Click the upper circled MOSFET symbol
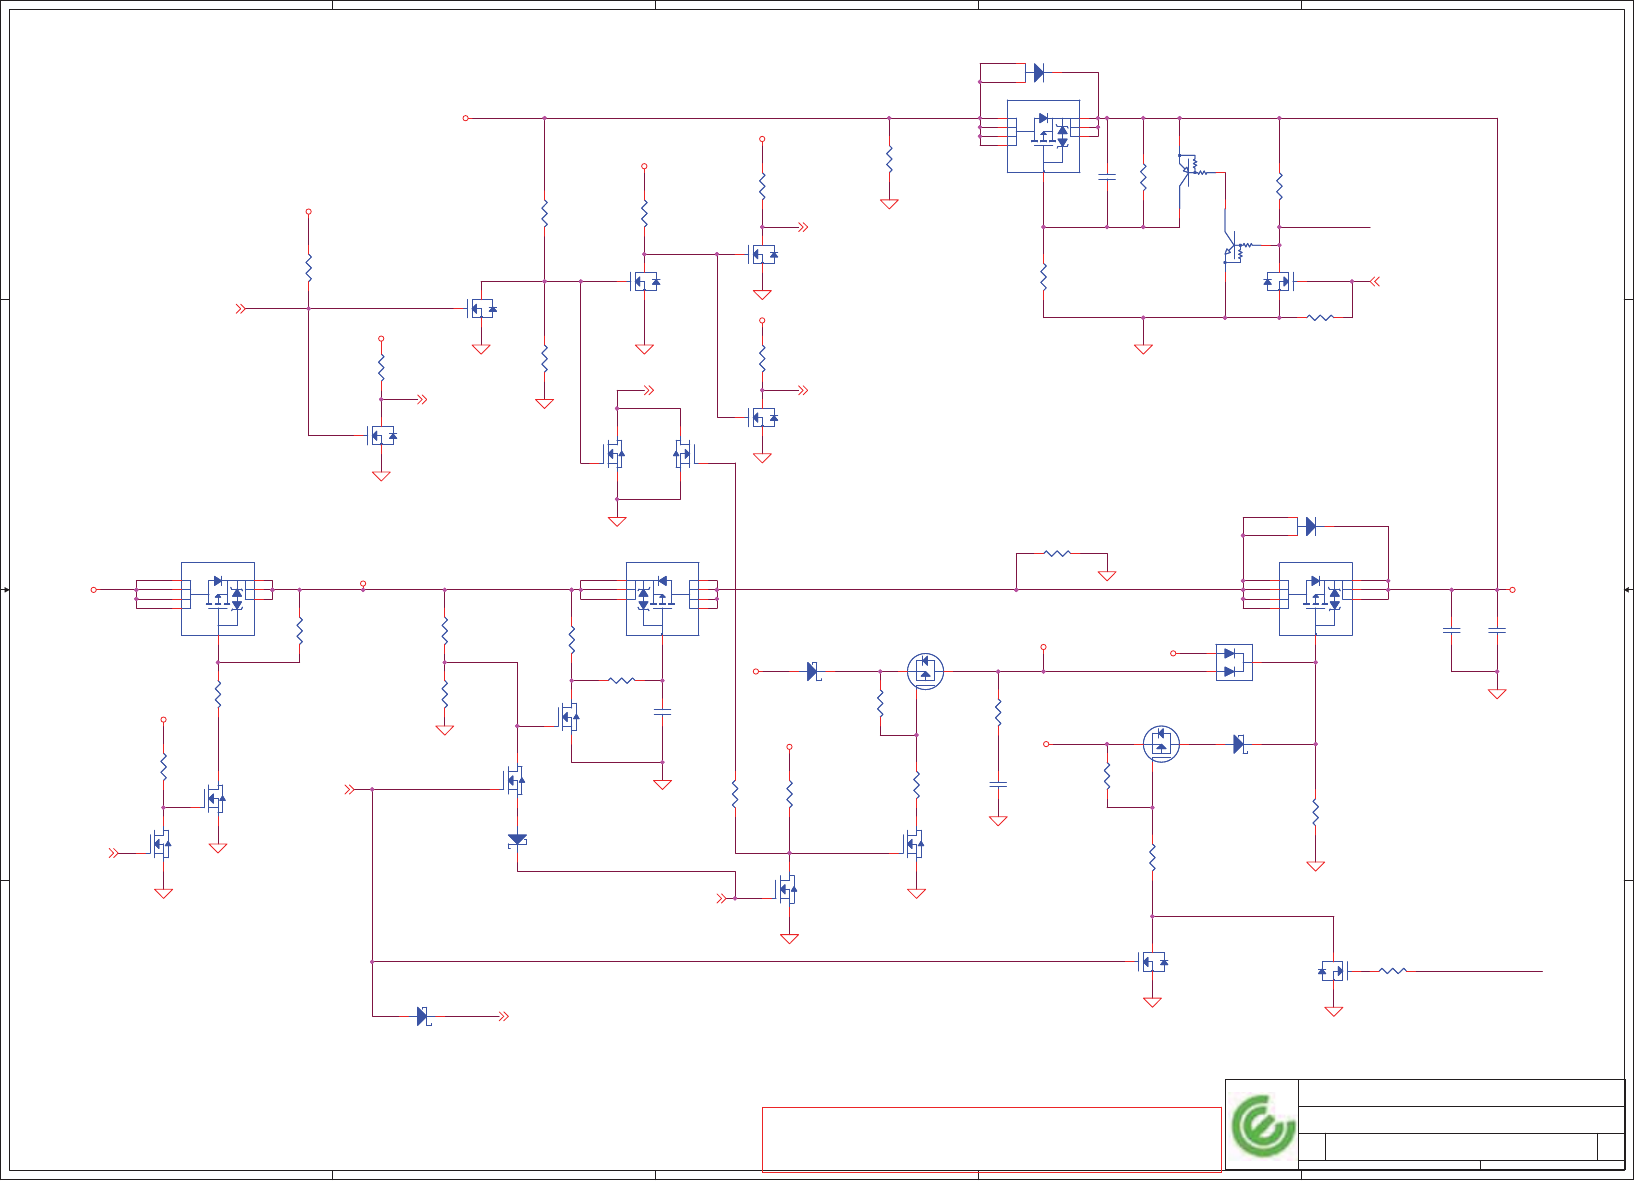Screen dimensions: 1634x1181 click(925, 671)
